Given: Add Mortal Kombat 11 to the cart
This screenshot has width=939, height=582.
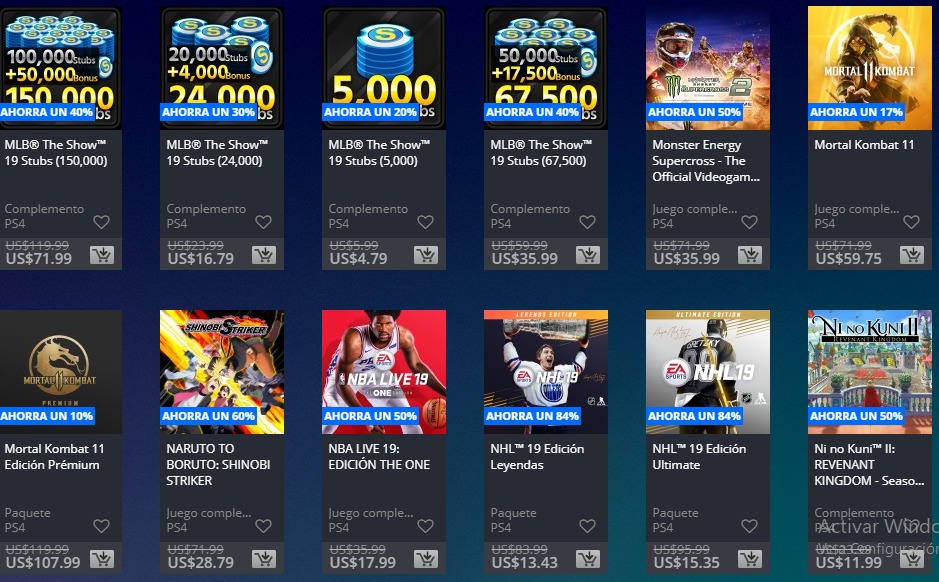Looking at the screenshot, I should pyautogui.click(x=911, y=255).
